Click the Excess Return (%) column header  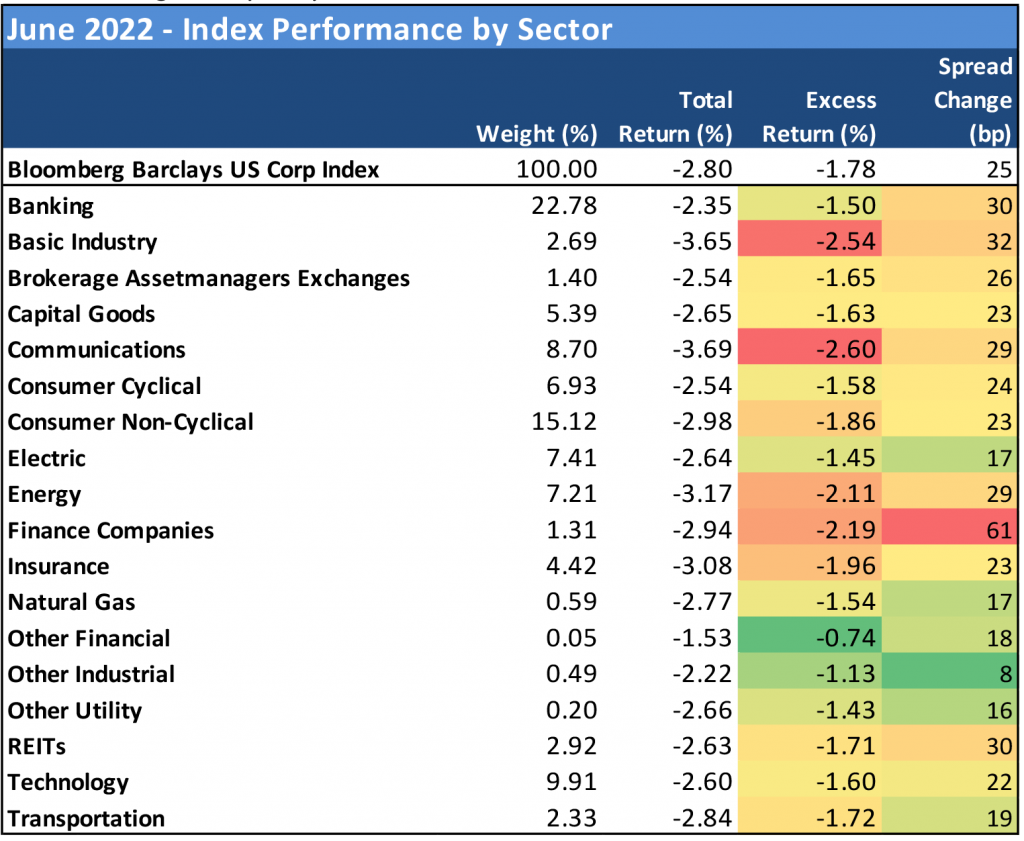tap(819, 117)
